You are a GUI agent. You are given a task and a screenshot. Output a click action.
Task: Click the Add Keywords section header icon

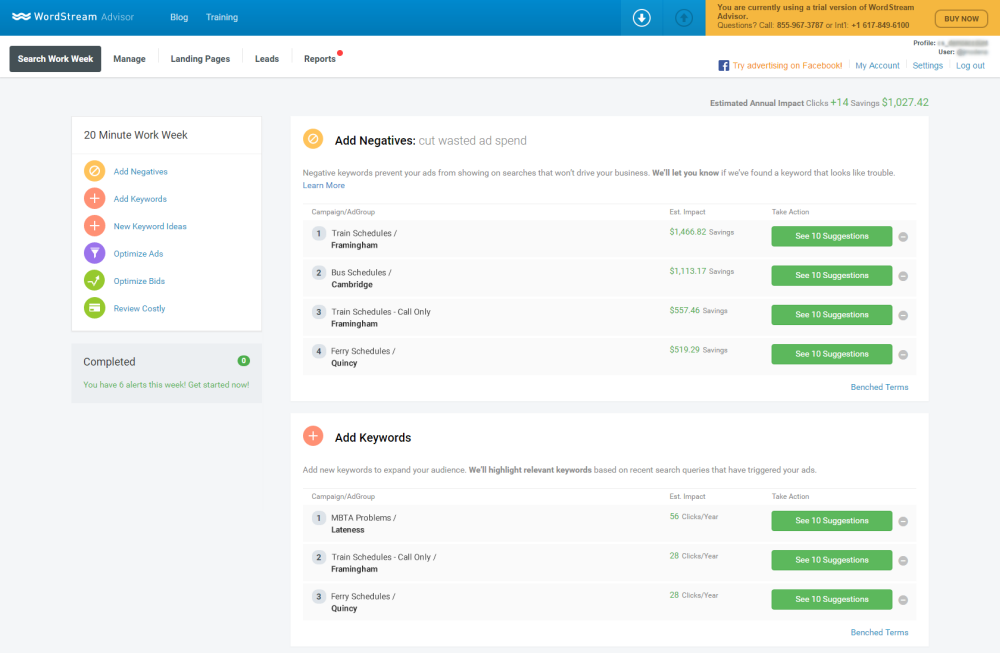pos(313,436)
